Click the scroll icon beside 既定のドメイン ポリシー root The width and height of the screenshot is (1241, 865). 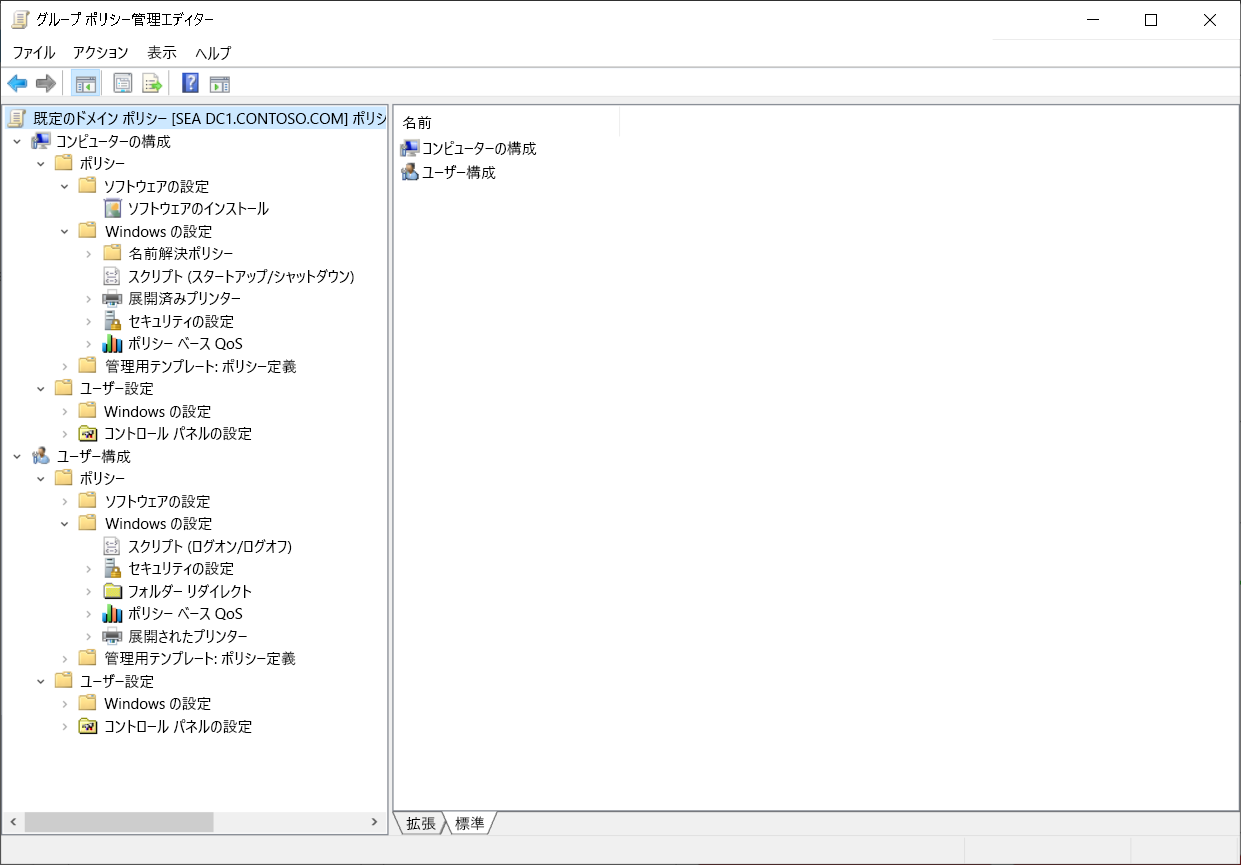(x=17, y=119)
